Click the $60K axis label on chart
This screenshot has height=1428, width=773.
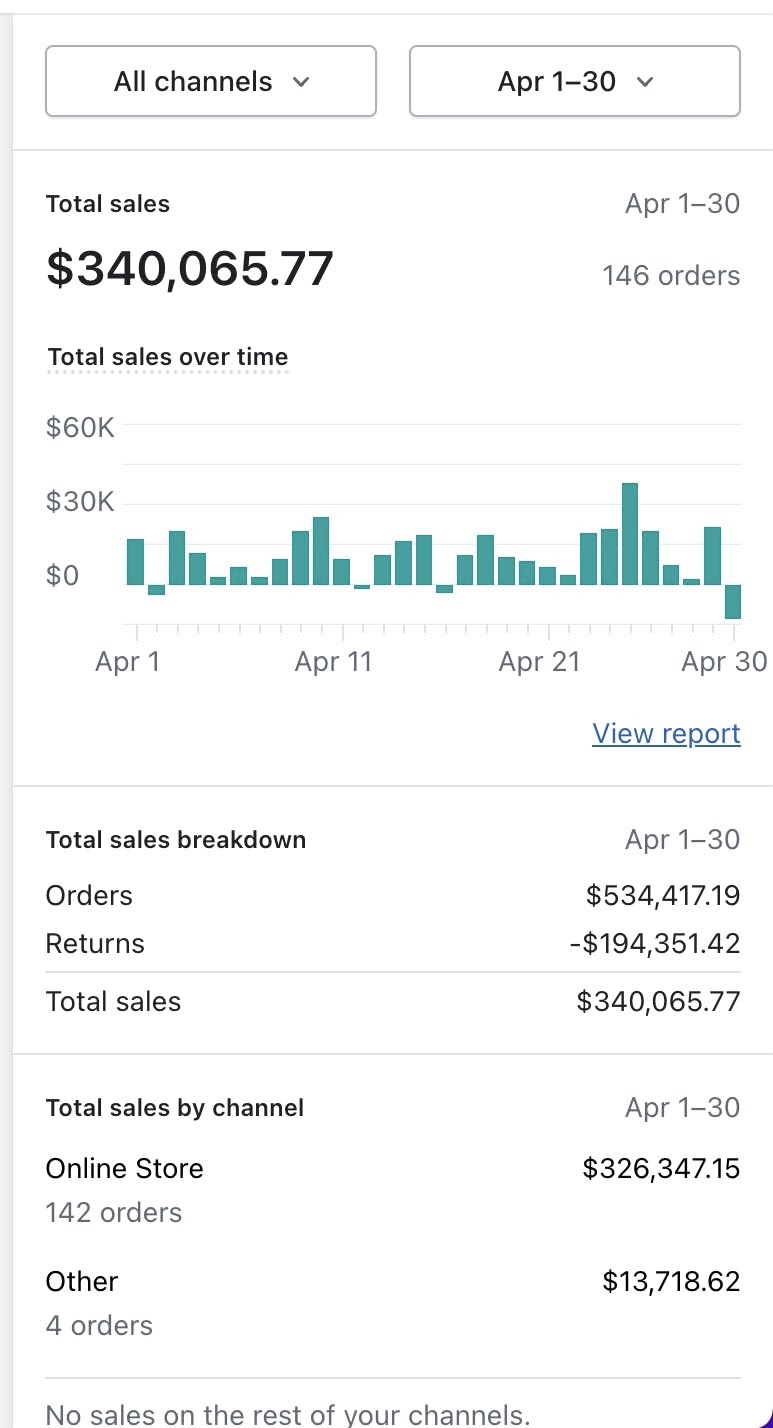click(x=80, y=428)
